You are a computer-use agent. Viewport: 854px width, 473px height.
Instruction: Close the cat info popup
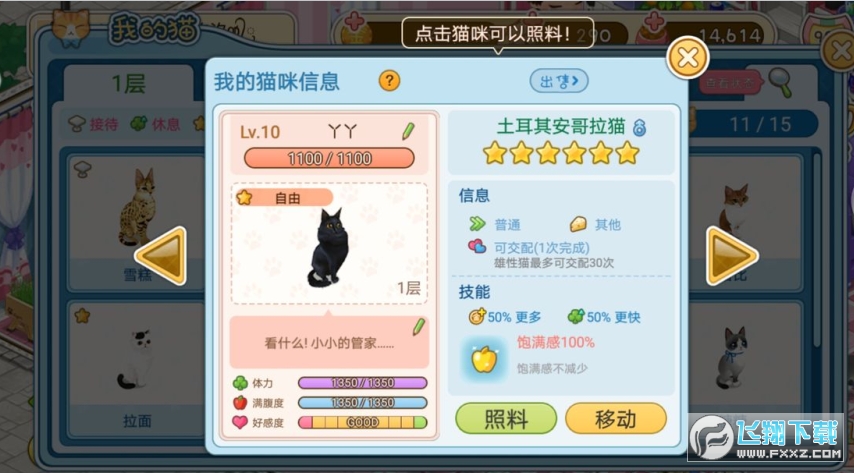pyautogui.click(x=688, y=57)
